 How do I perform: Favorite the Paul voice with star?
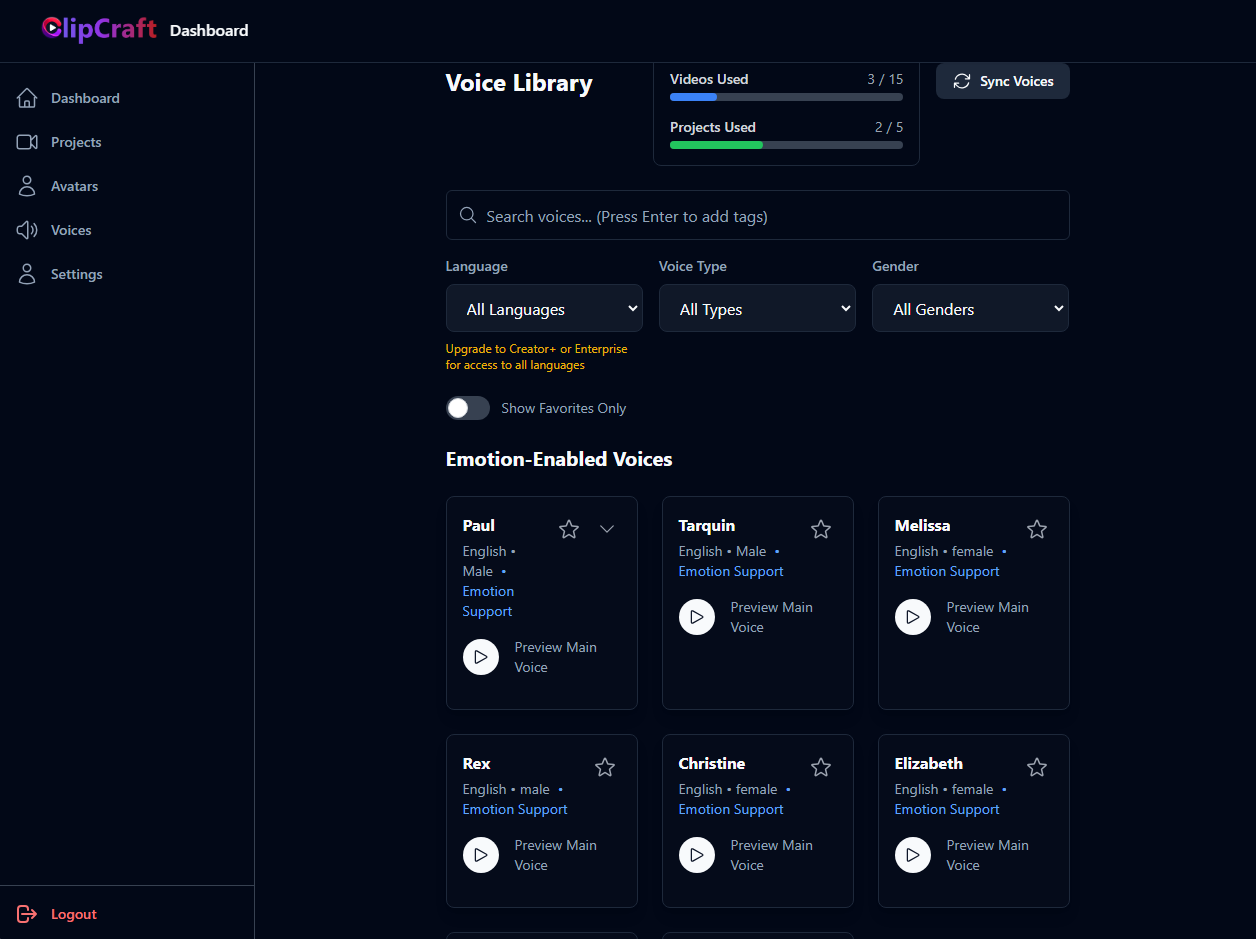pos(569,529)
